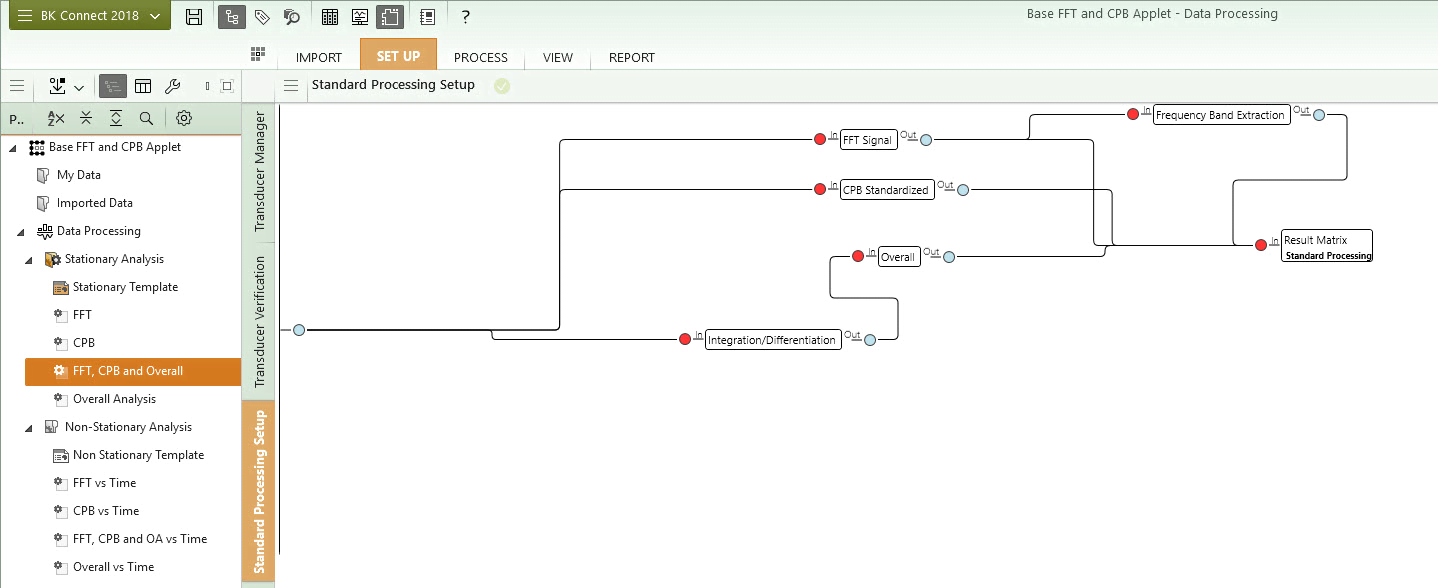The height and width of the screenshot is (588, 1438).
Task: Collapse the Data Processing tree node
Action: point(22,232)
